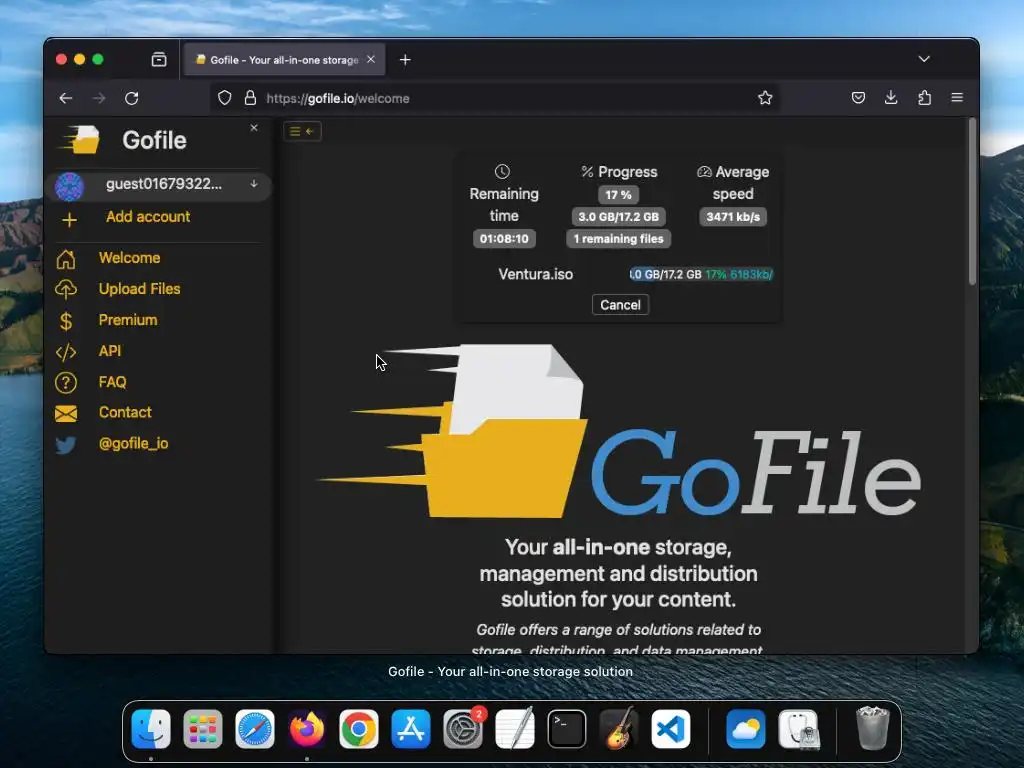Viewport: 1024px width, 768px height.
Task: Close the Gofile sidebar with the X
Action: coord(254,128)
